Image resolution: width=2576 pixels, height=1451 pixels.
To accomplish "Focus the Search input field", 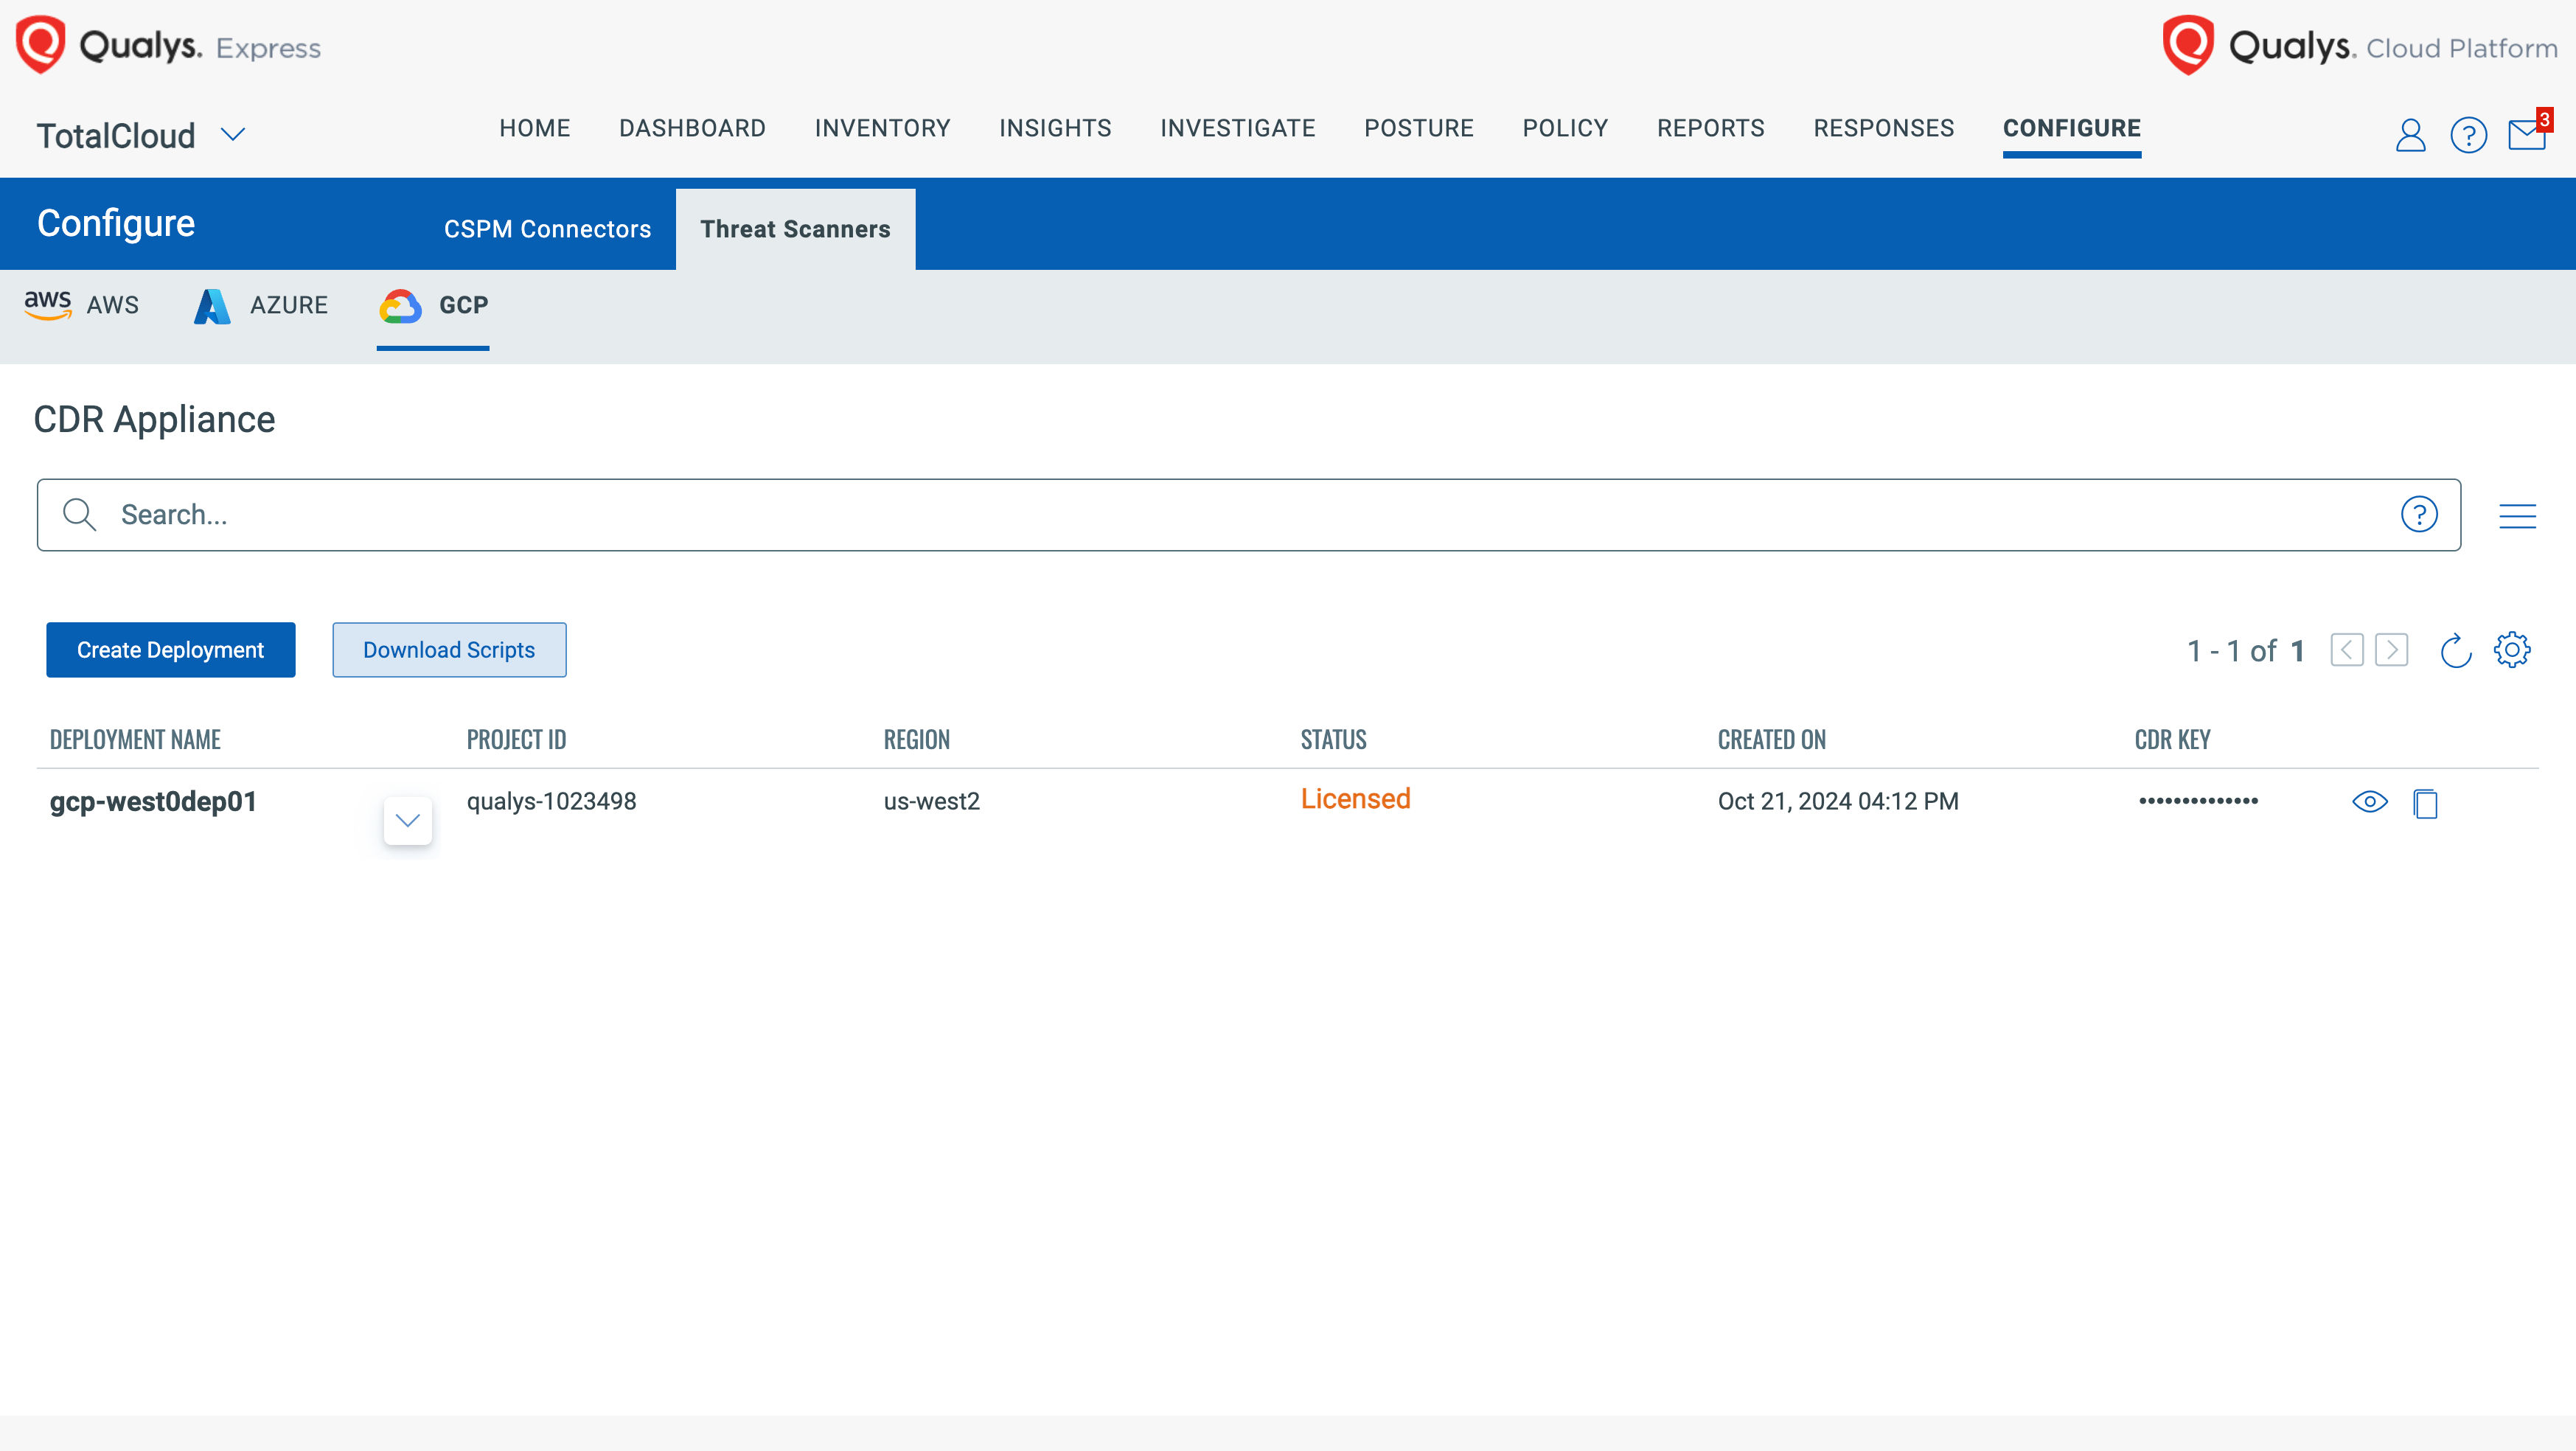I will coord(1248,514).
